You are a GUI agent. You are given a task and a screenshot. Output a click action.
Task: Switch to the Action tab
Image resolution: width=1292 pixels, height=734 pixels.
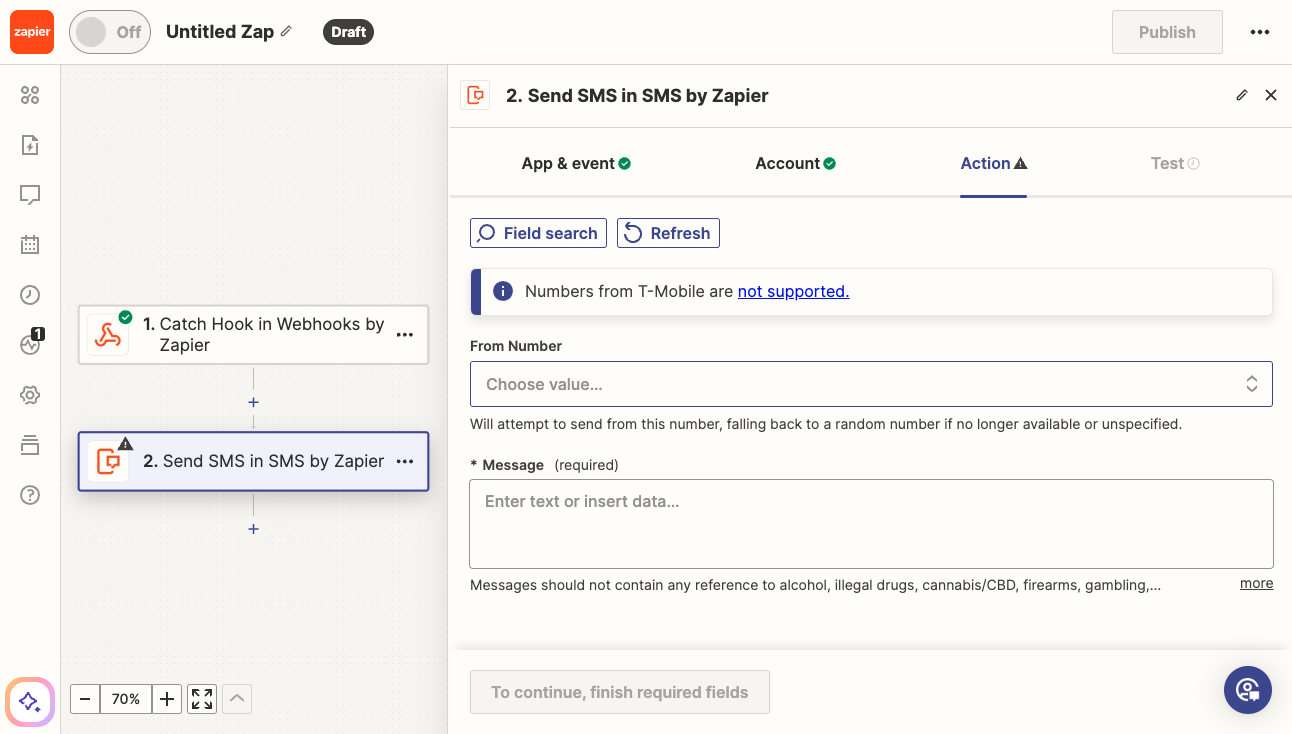pos(994,163)
